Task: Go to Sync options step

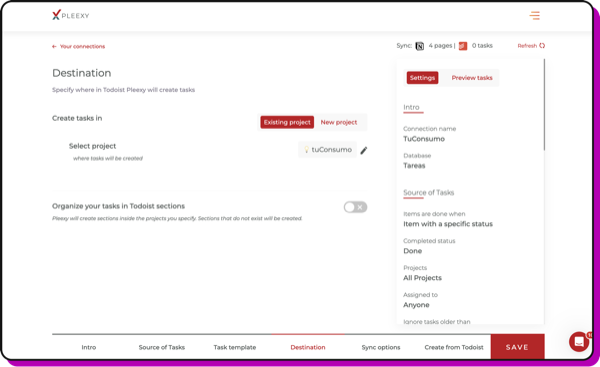Action: tap(381, 347)
